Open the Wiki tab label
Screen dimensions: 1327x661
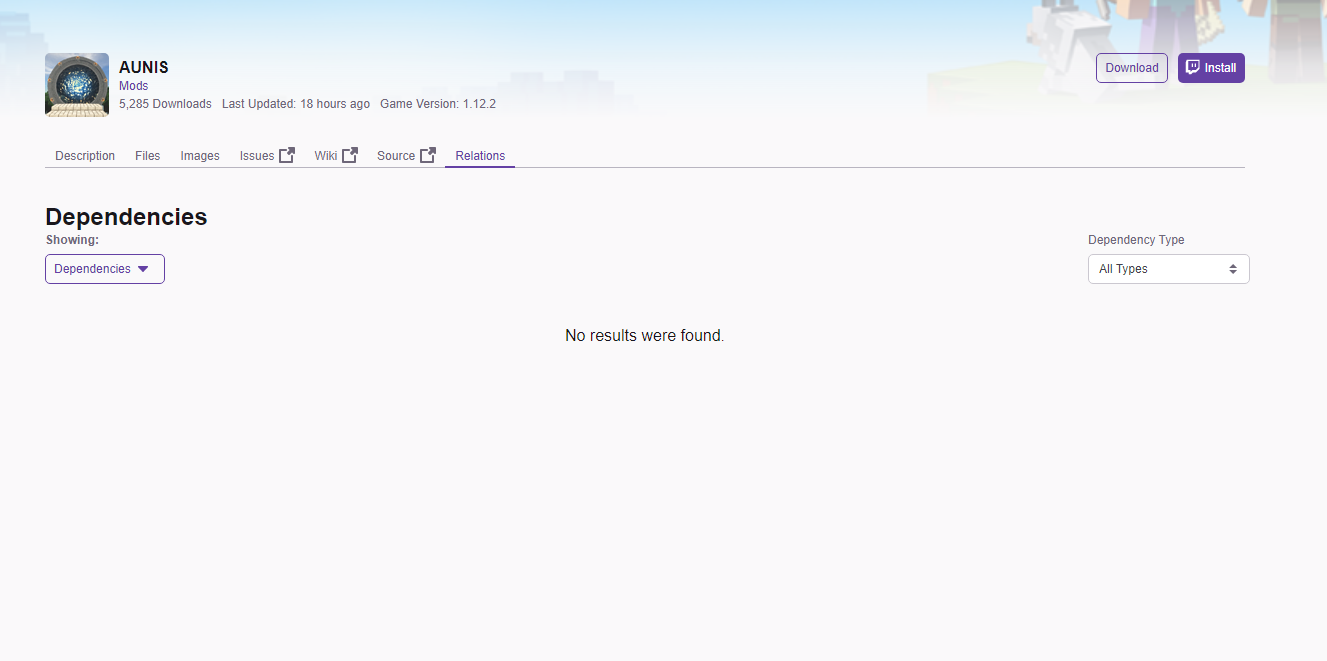click(x=326, y=156)
